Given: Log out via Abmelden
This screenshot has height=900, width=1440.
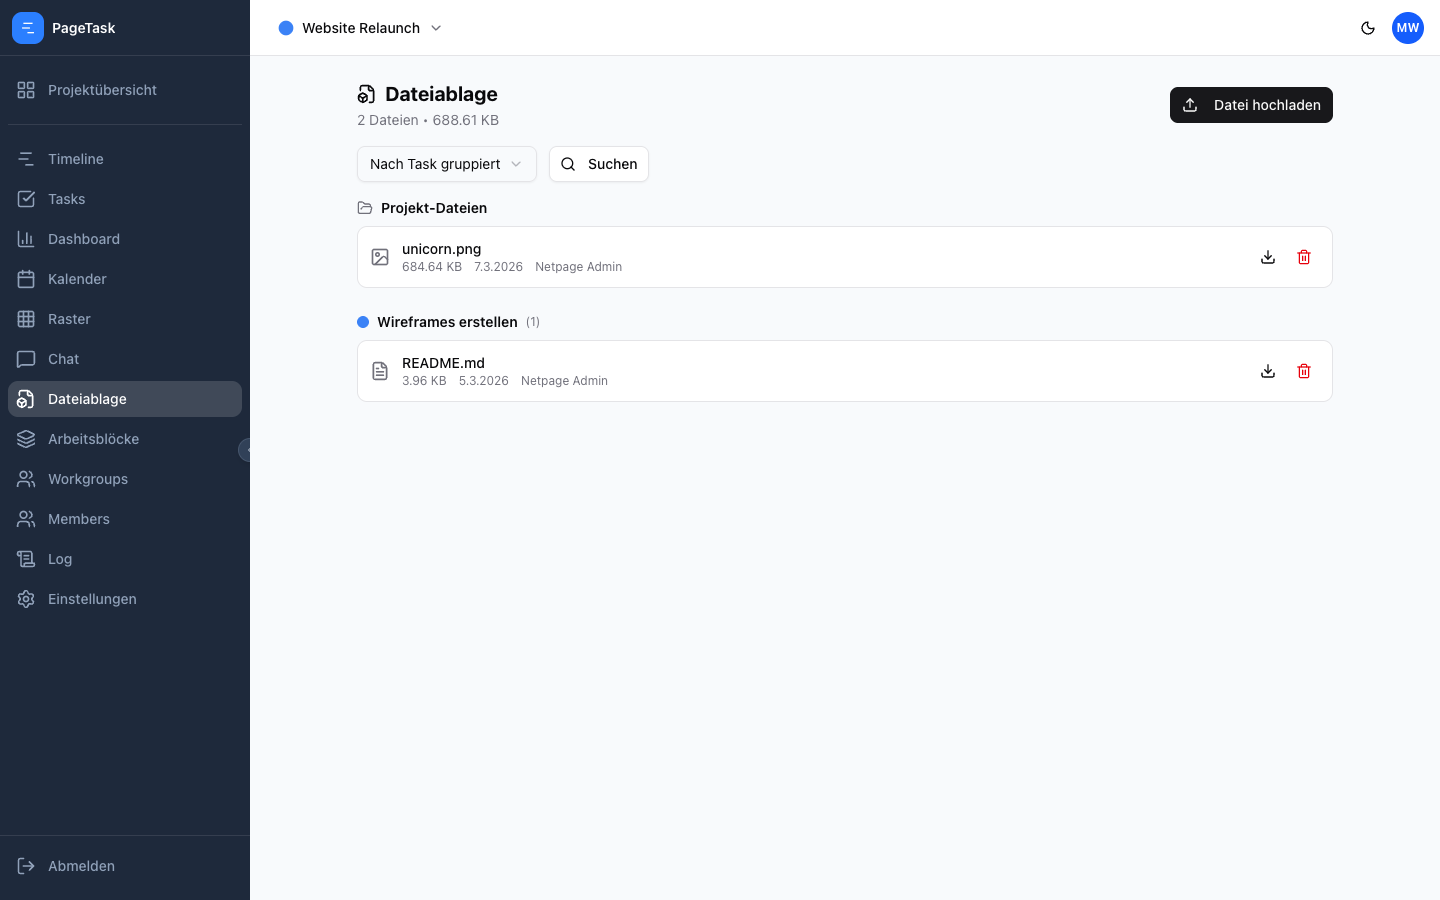Looking at the screenshot, I should coord(81,866).
